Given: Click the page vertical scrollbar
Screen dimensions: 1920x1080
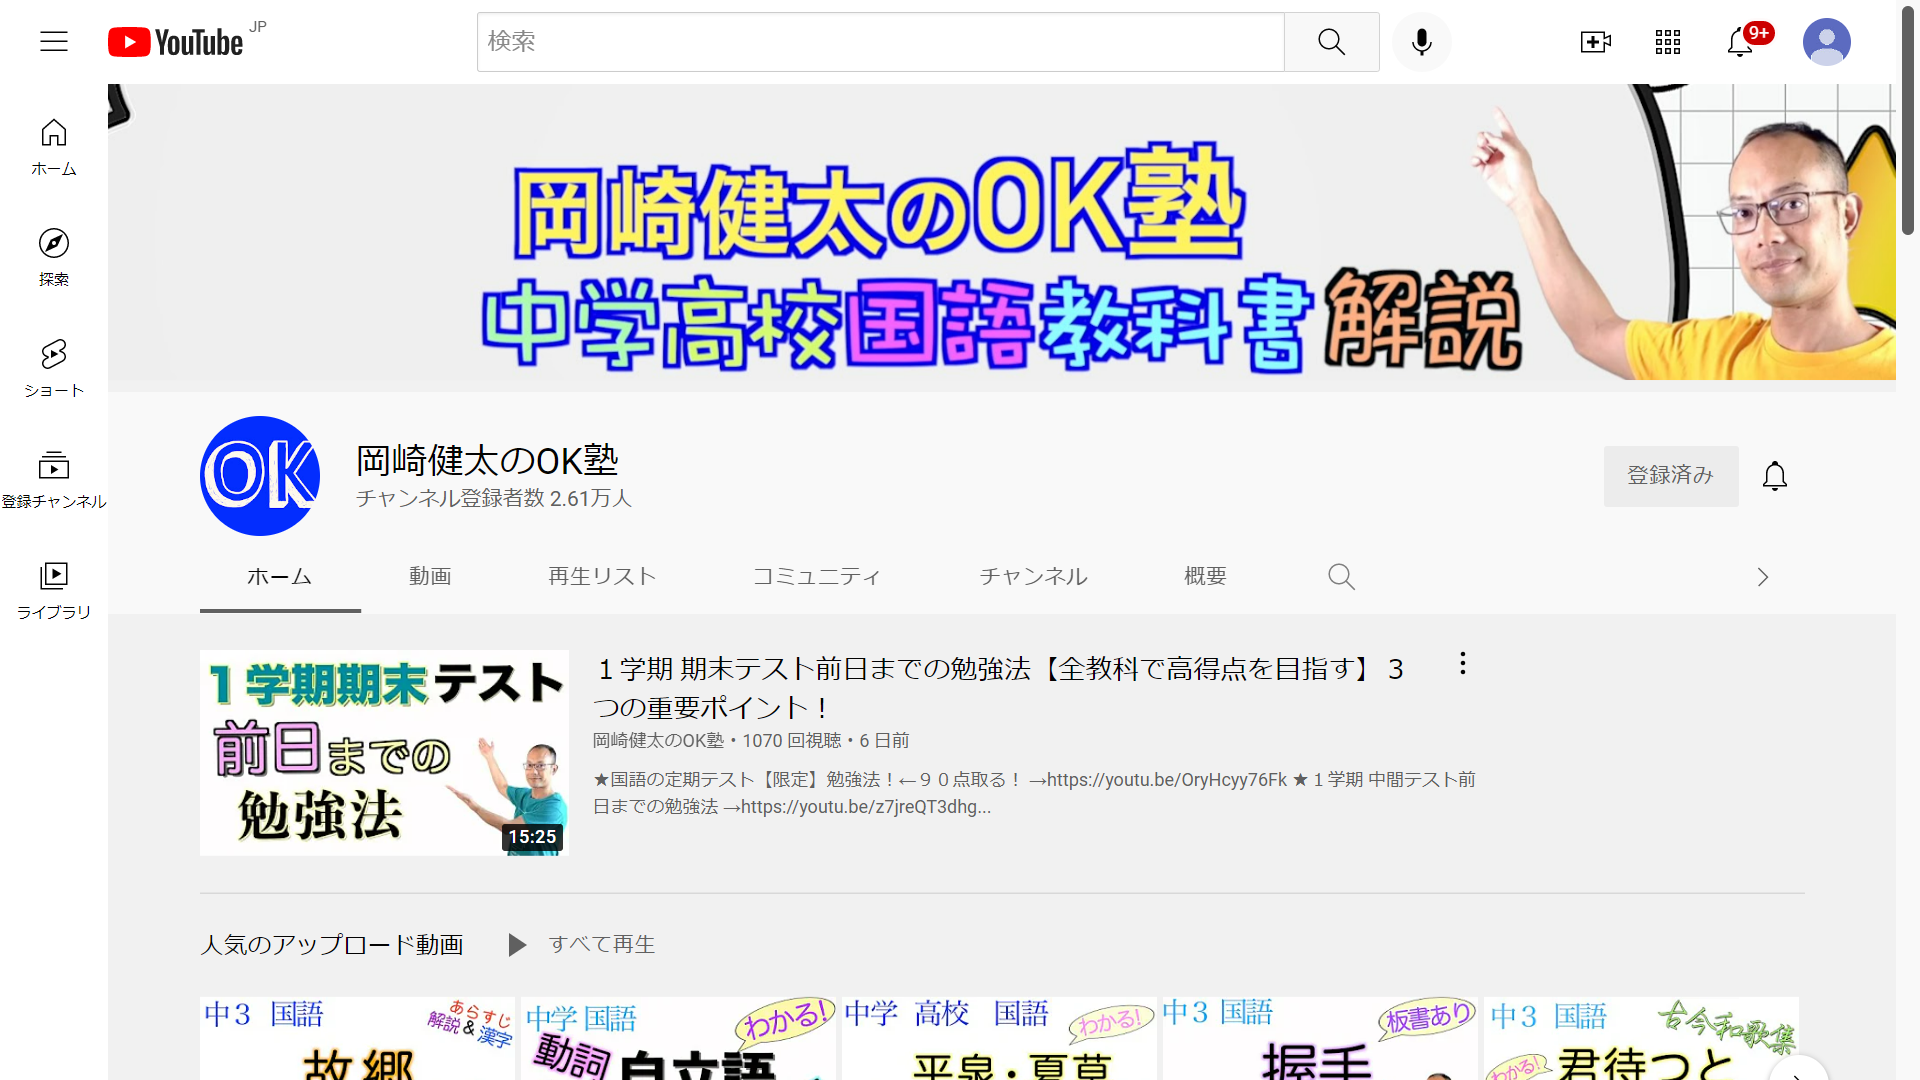Looking at the screenshot, I should click(x=1908, y=120).
